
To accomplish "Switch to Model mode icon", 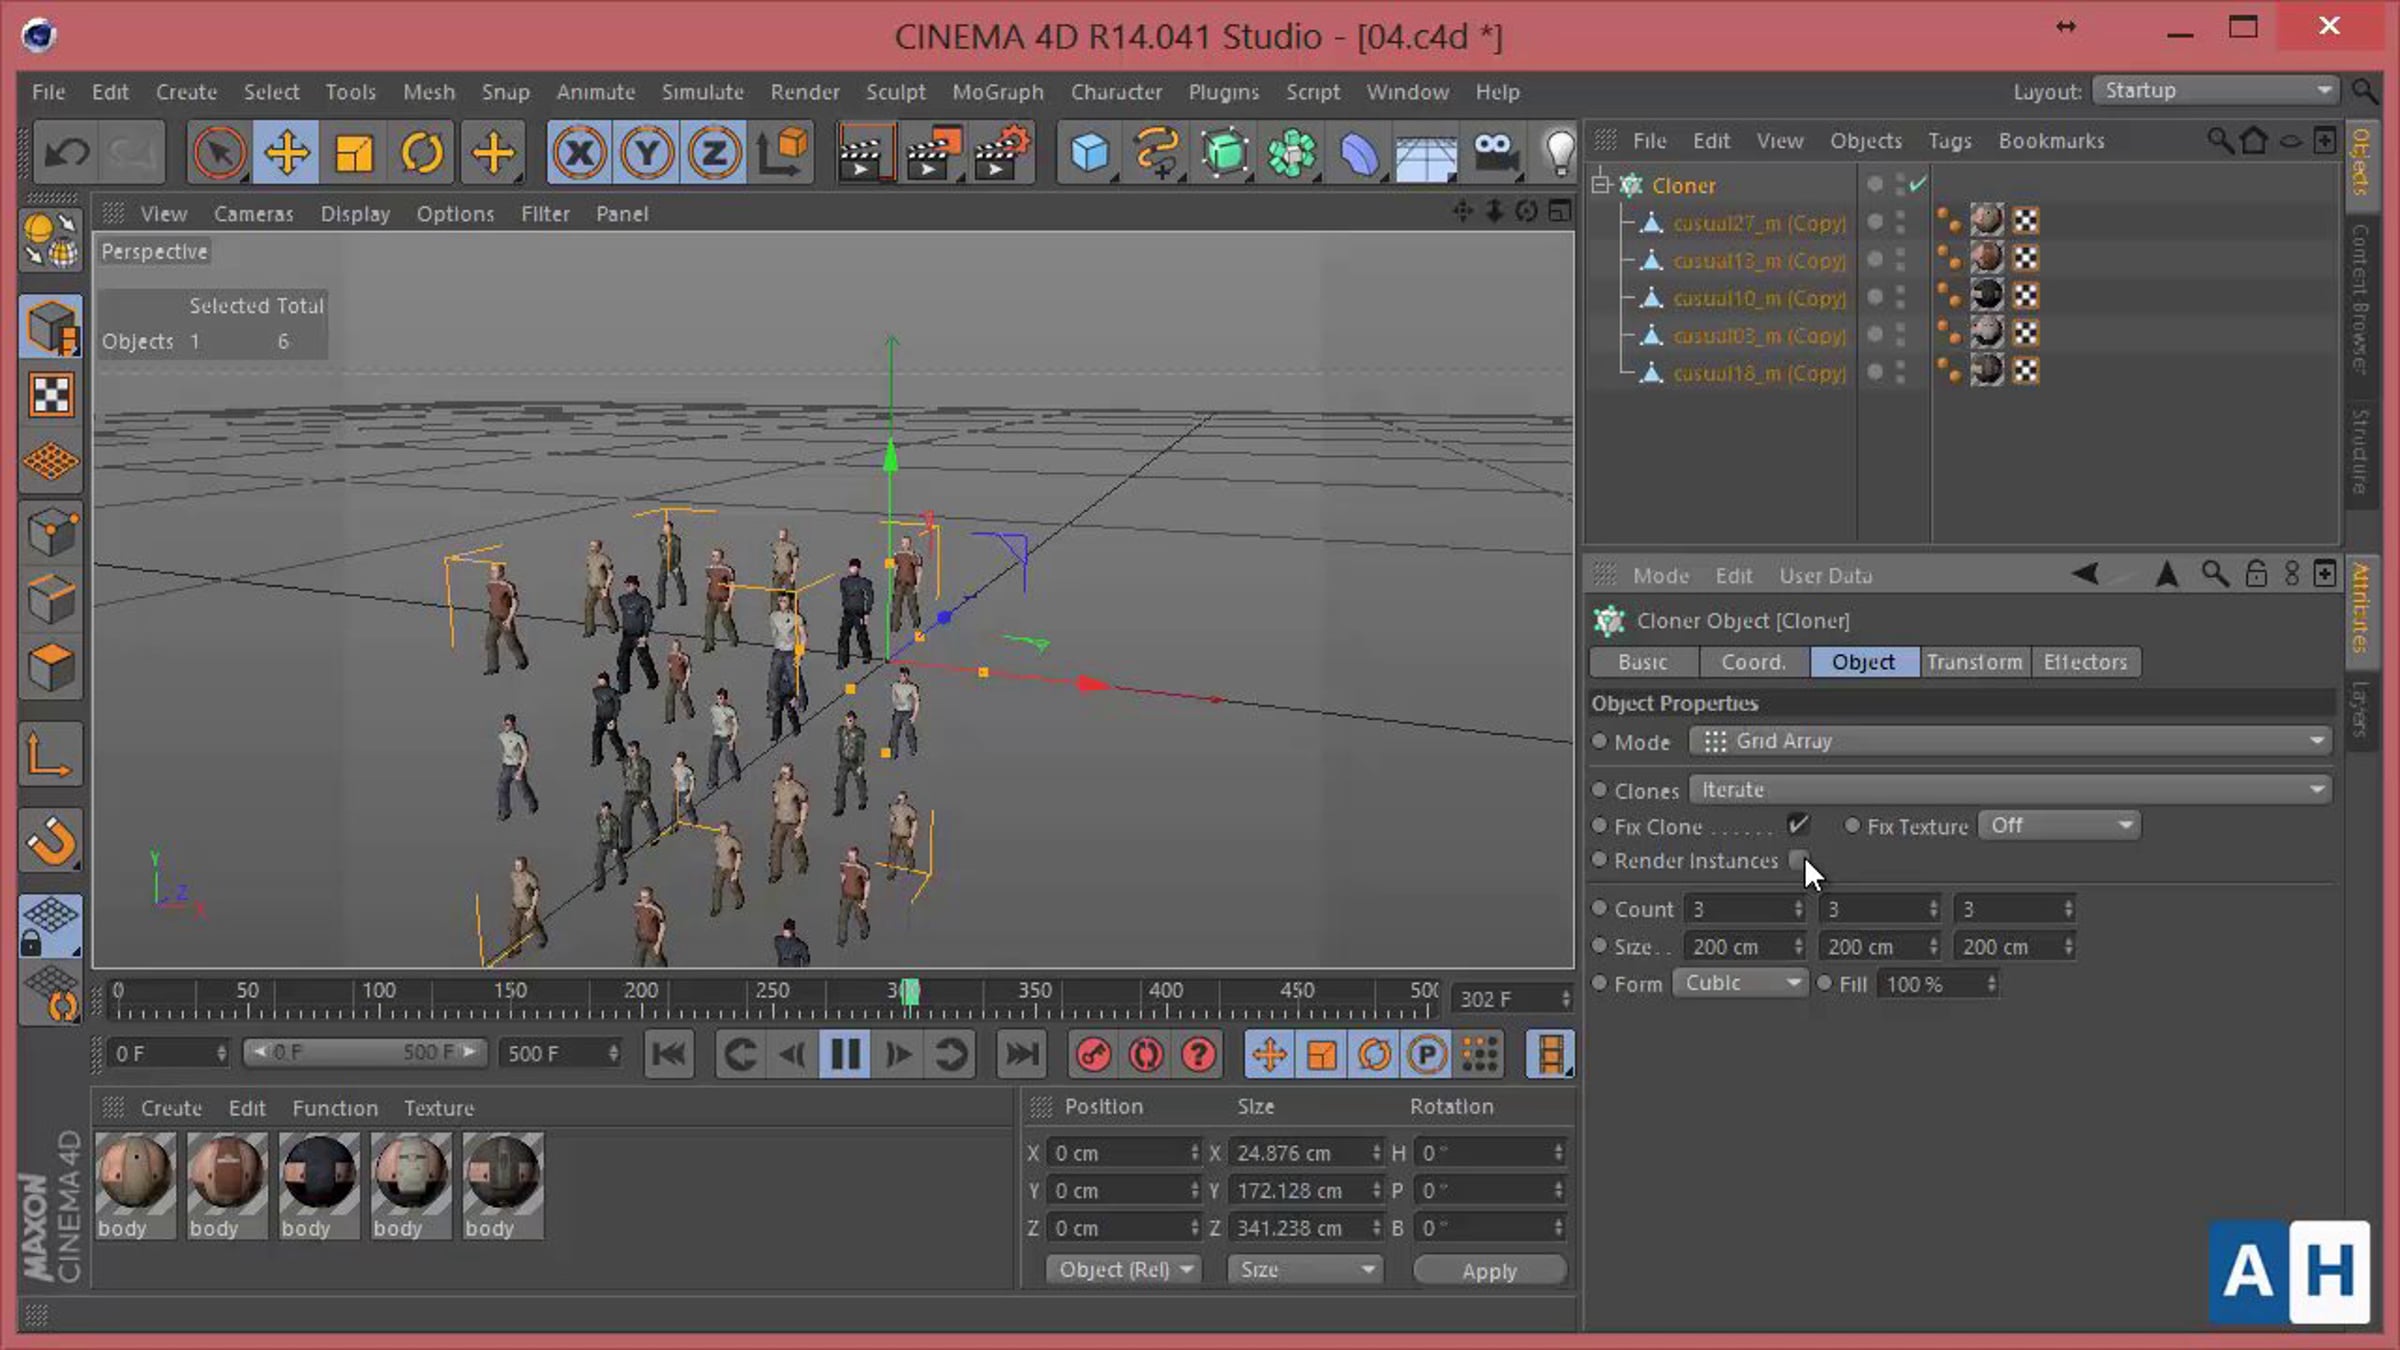I will coord(51,327).
